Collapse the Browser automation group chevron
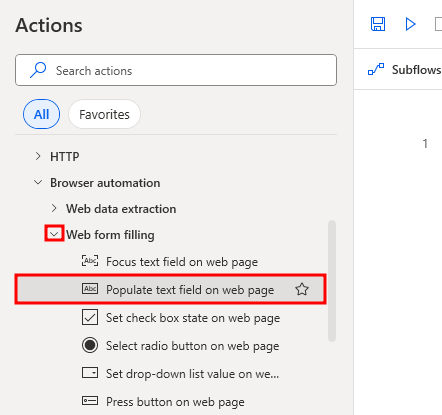This screenshot has height=415, width=442. click(x=38, y=182)
